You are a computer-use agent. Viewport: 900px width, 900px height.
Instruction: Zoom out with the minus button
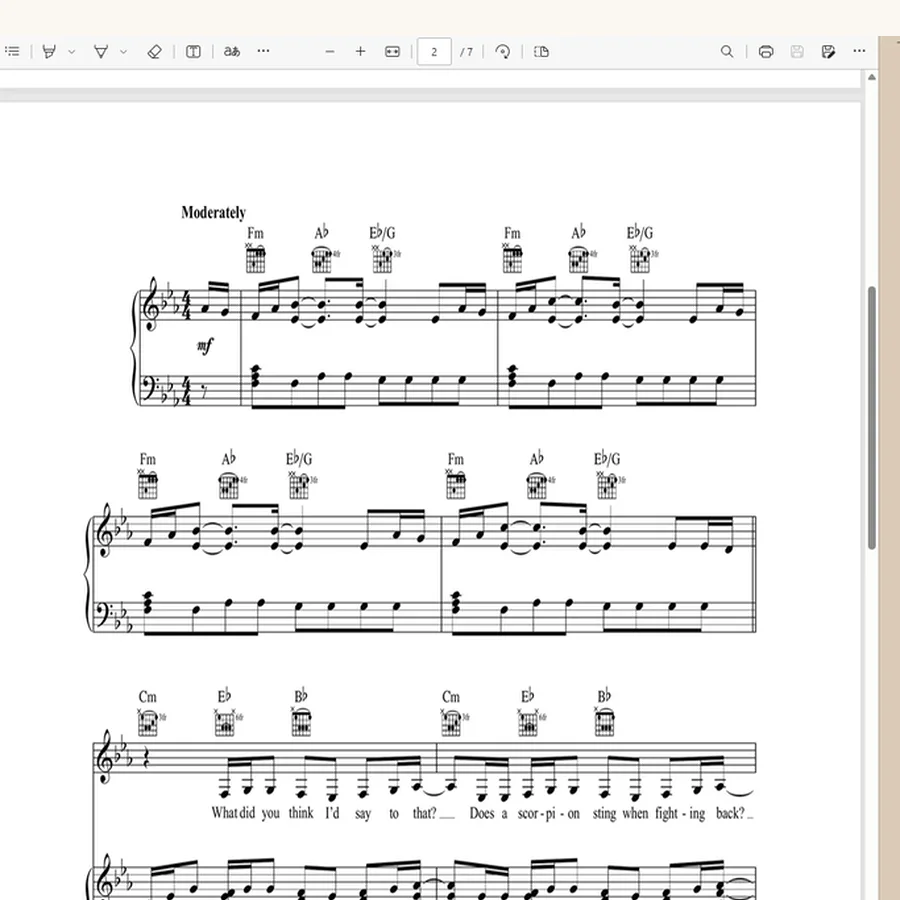point(329,52)
